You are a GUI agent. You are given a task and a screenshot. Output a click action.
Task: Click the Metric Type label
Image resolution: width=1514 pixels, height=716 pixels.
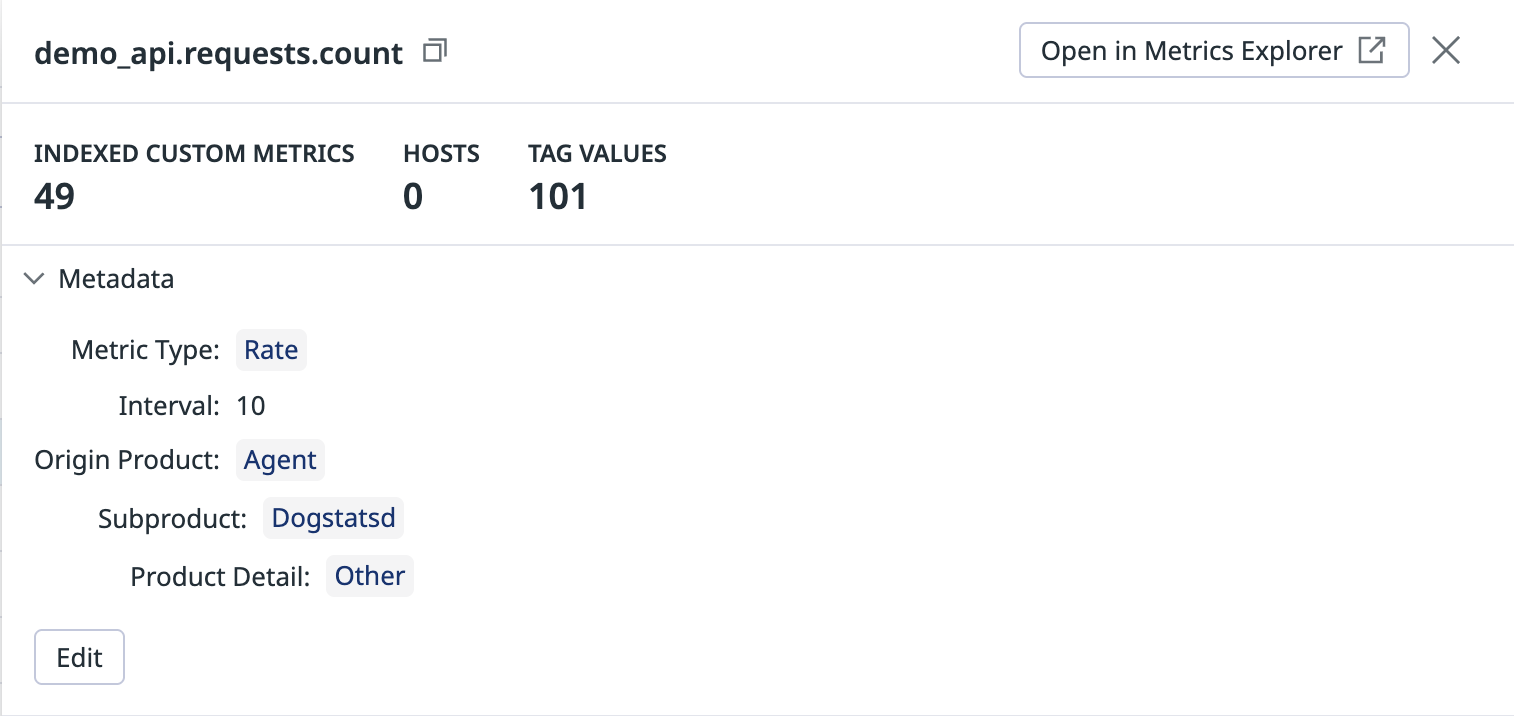point(145,350)
